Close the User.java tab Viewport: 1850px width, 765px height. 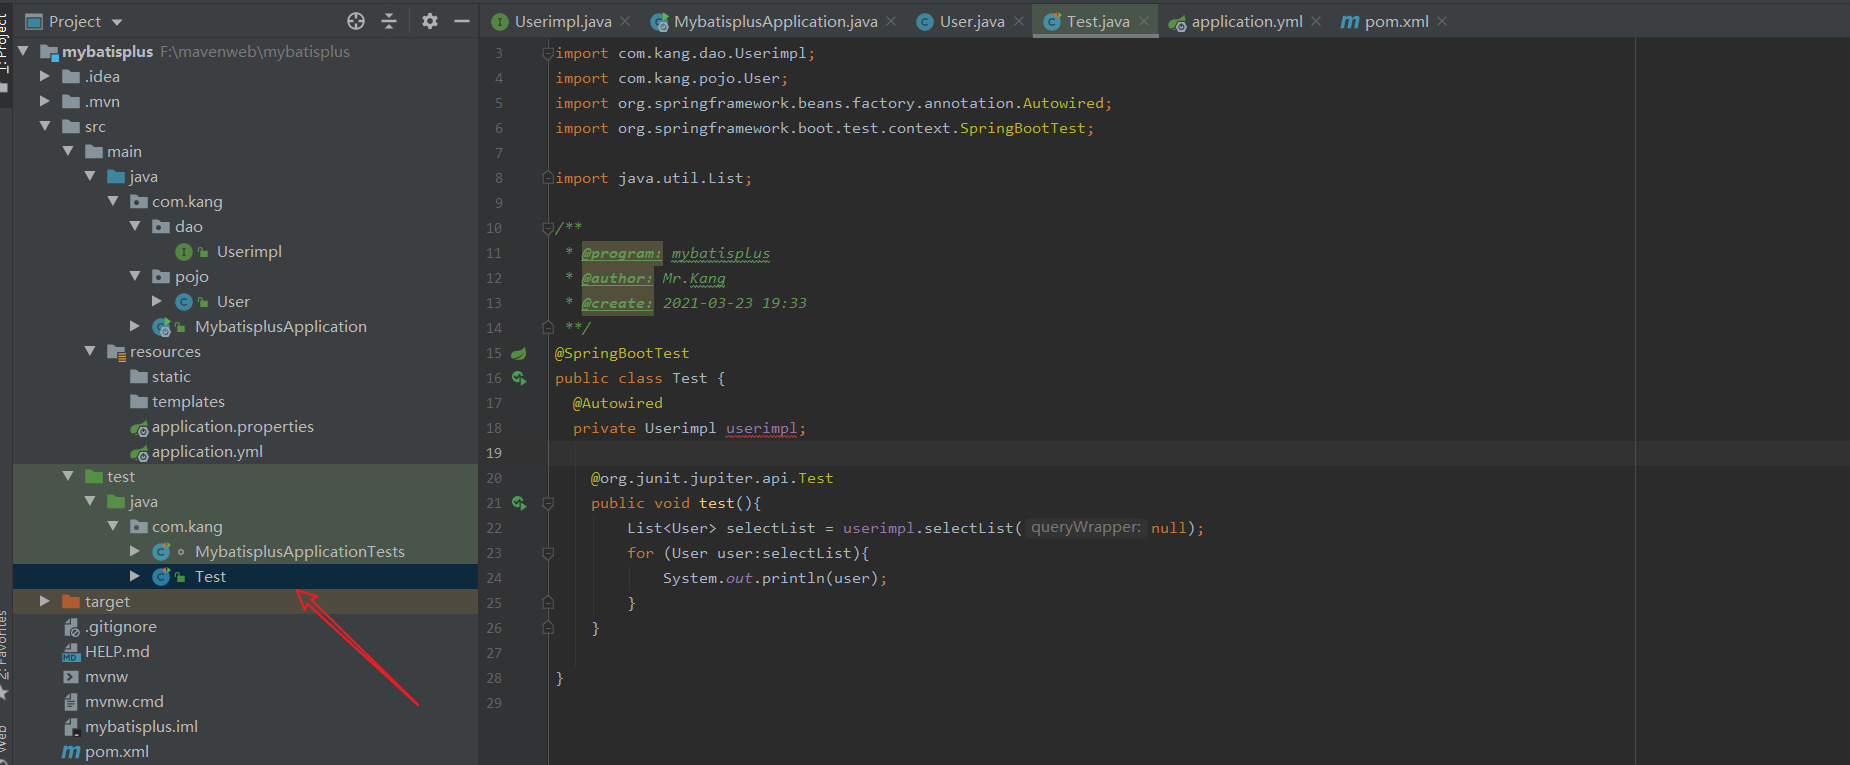(1019, 21)
